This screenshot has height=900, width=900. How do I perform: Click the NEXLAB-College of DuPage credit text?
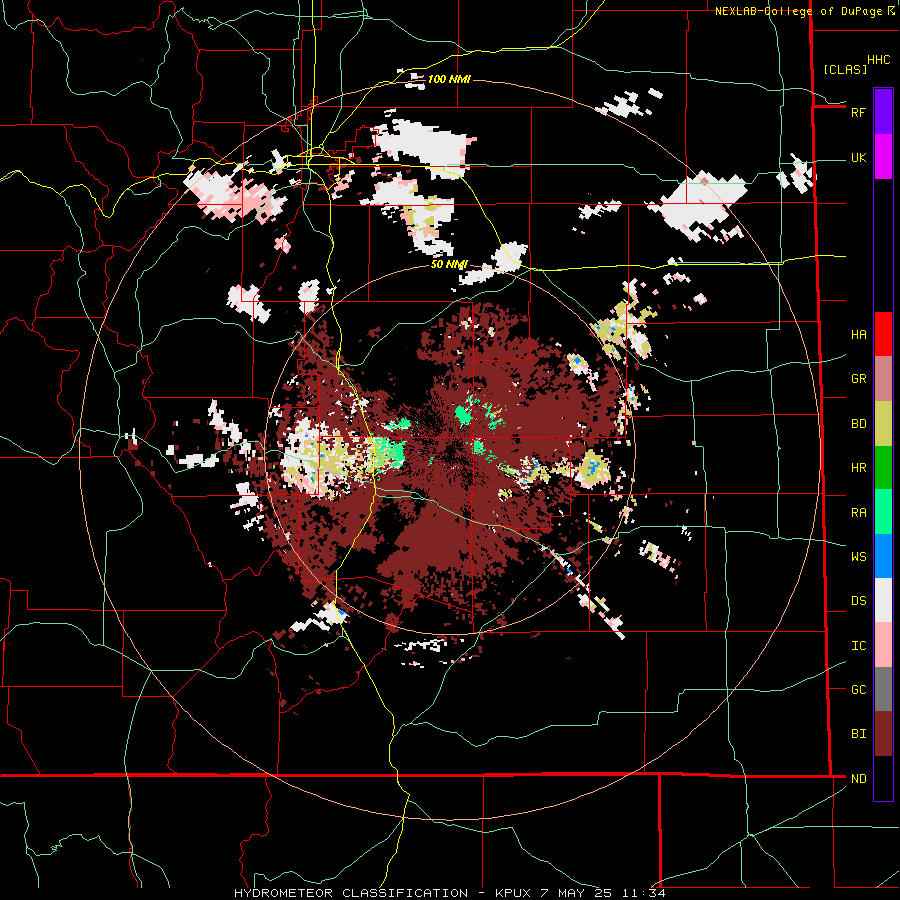coord(798,11)
